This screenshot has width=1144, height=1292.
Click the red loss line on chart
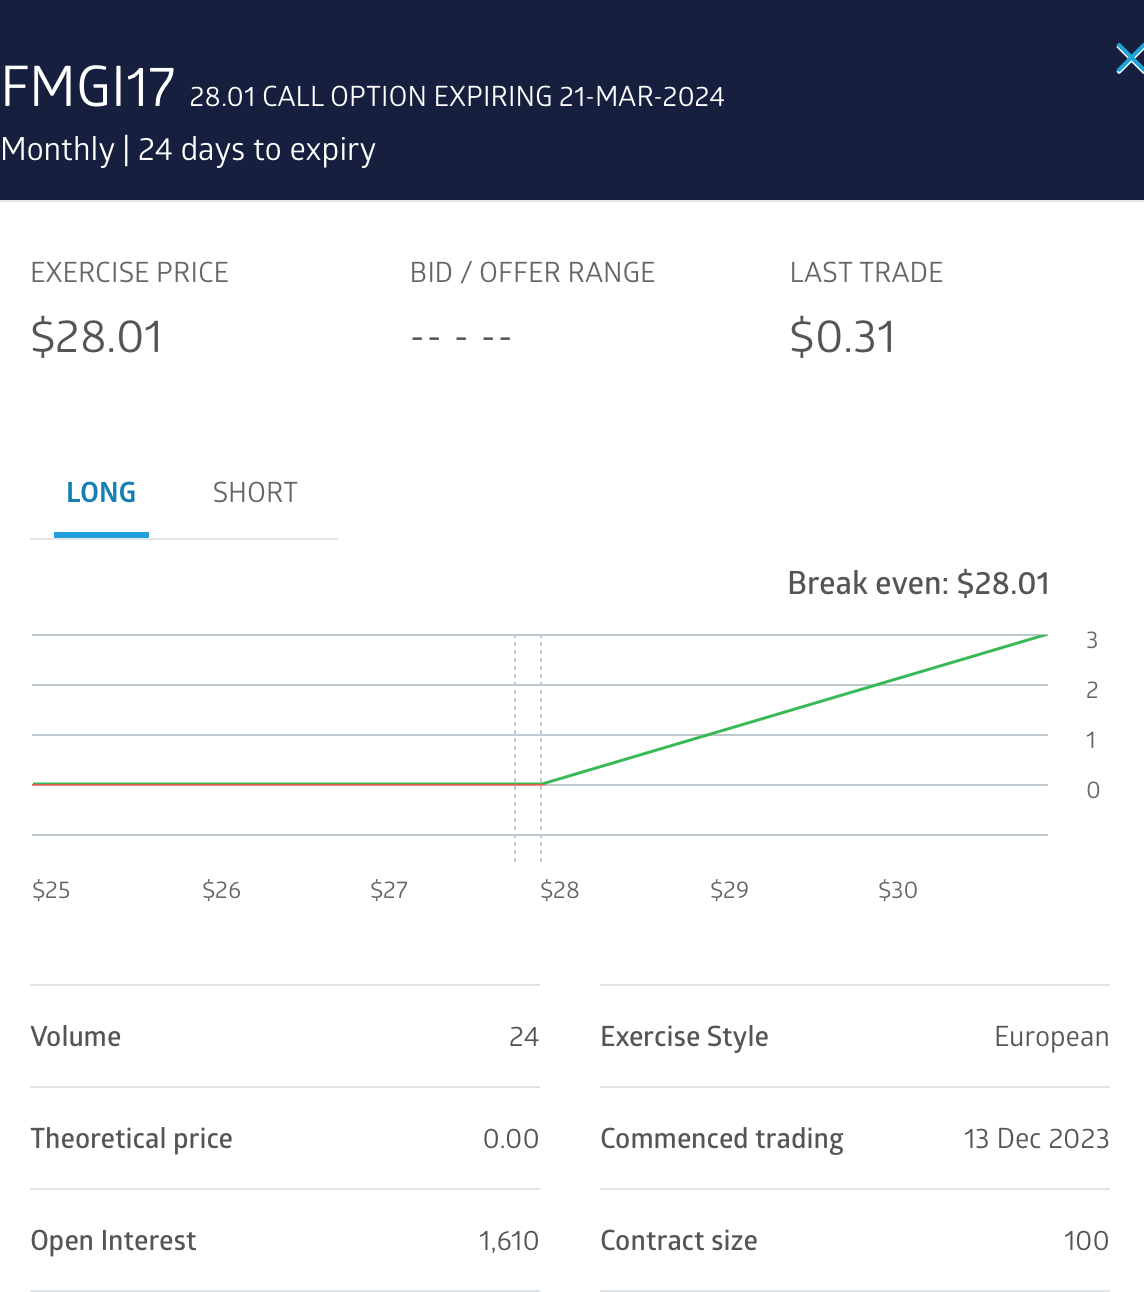(x=270, y=784)
